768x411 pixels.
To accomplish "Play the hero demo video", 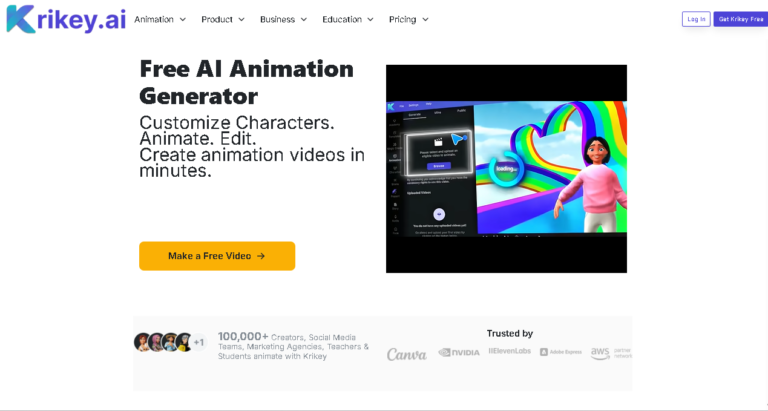I will pos(506,169).
